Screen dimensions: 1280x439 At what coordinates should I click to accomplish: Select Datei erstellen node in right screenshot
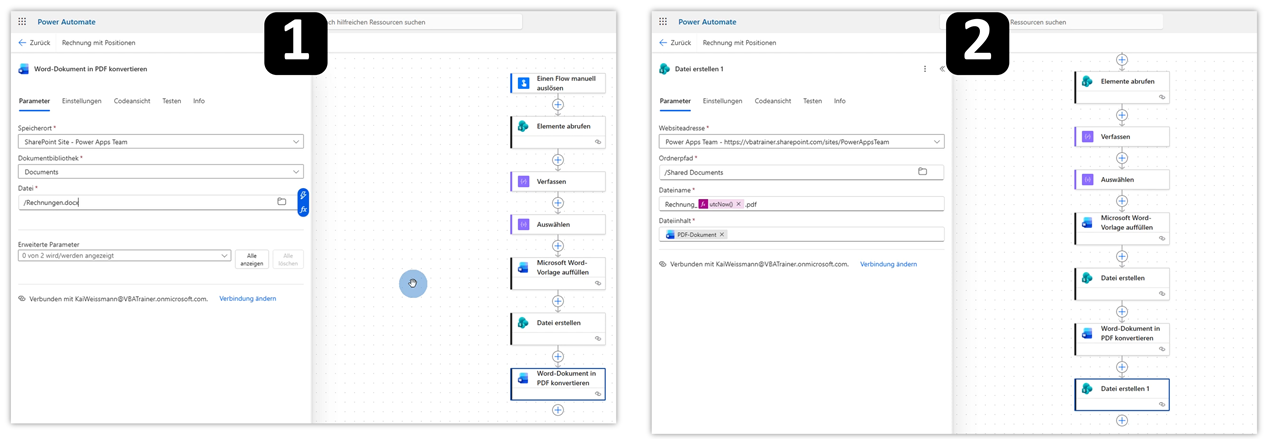pos(1122,283)
